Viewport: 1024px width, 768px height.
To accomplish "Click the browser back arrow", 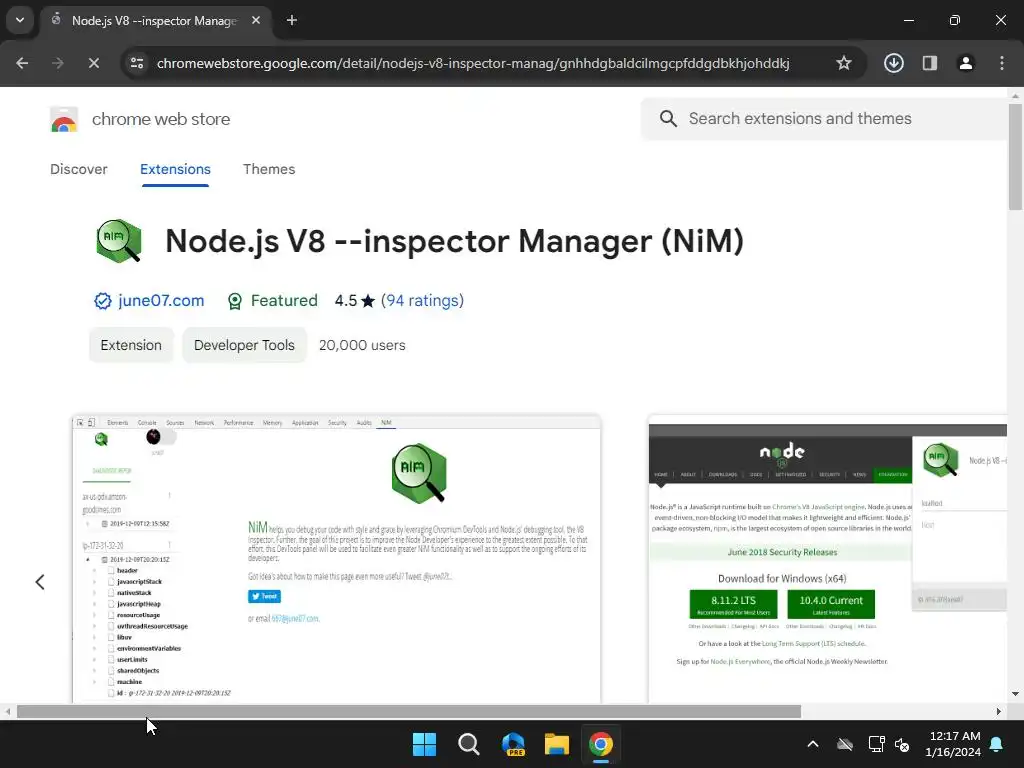I will 22,63.
